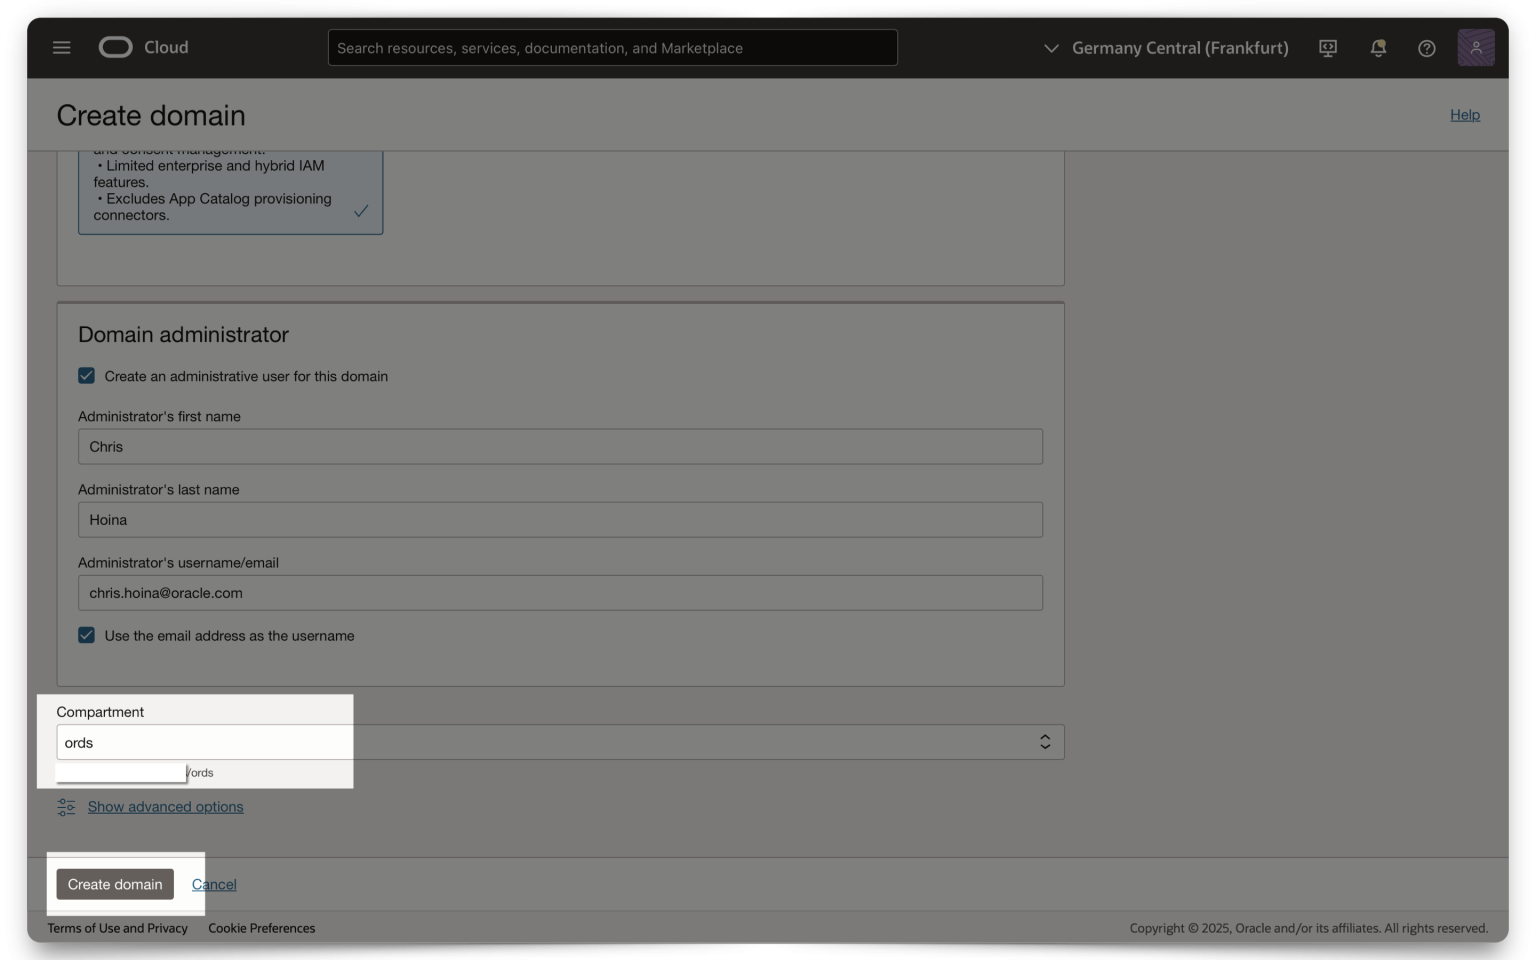Click Show advanced options
Image resolution: width=1536 pixels, height=960 pixels.
pyautogui.click(x=165, y=806)
